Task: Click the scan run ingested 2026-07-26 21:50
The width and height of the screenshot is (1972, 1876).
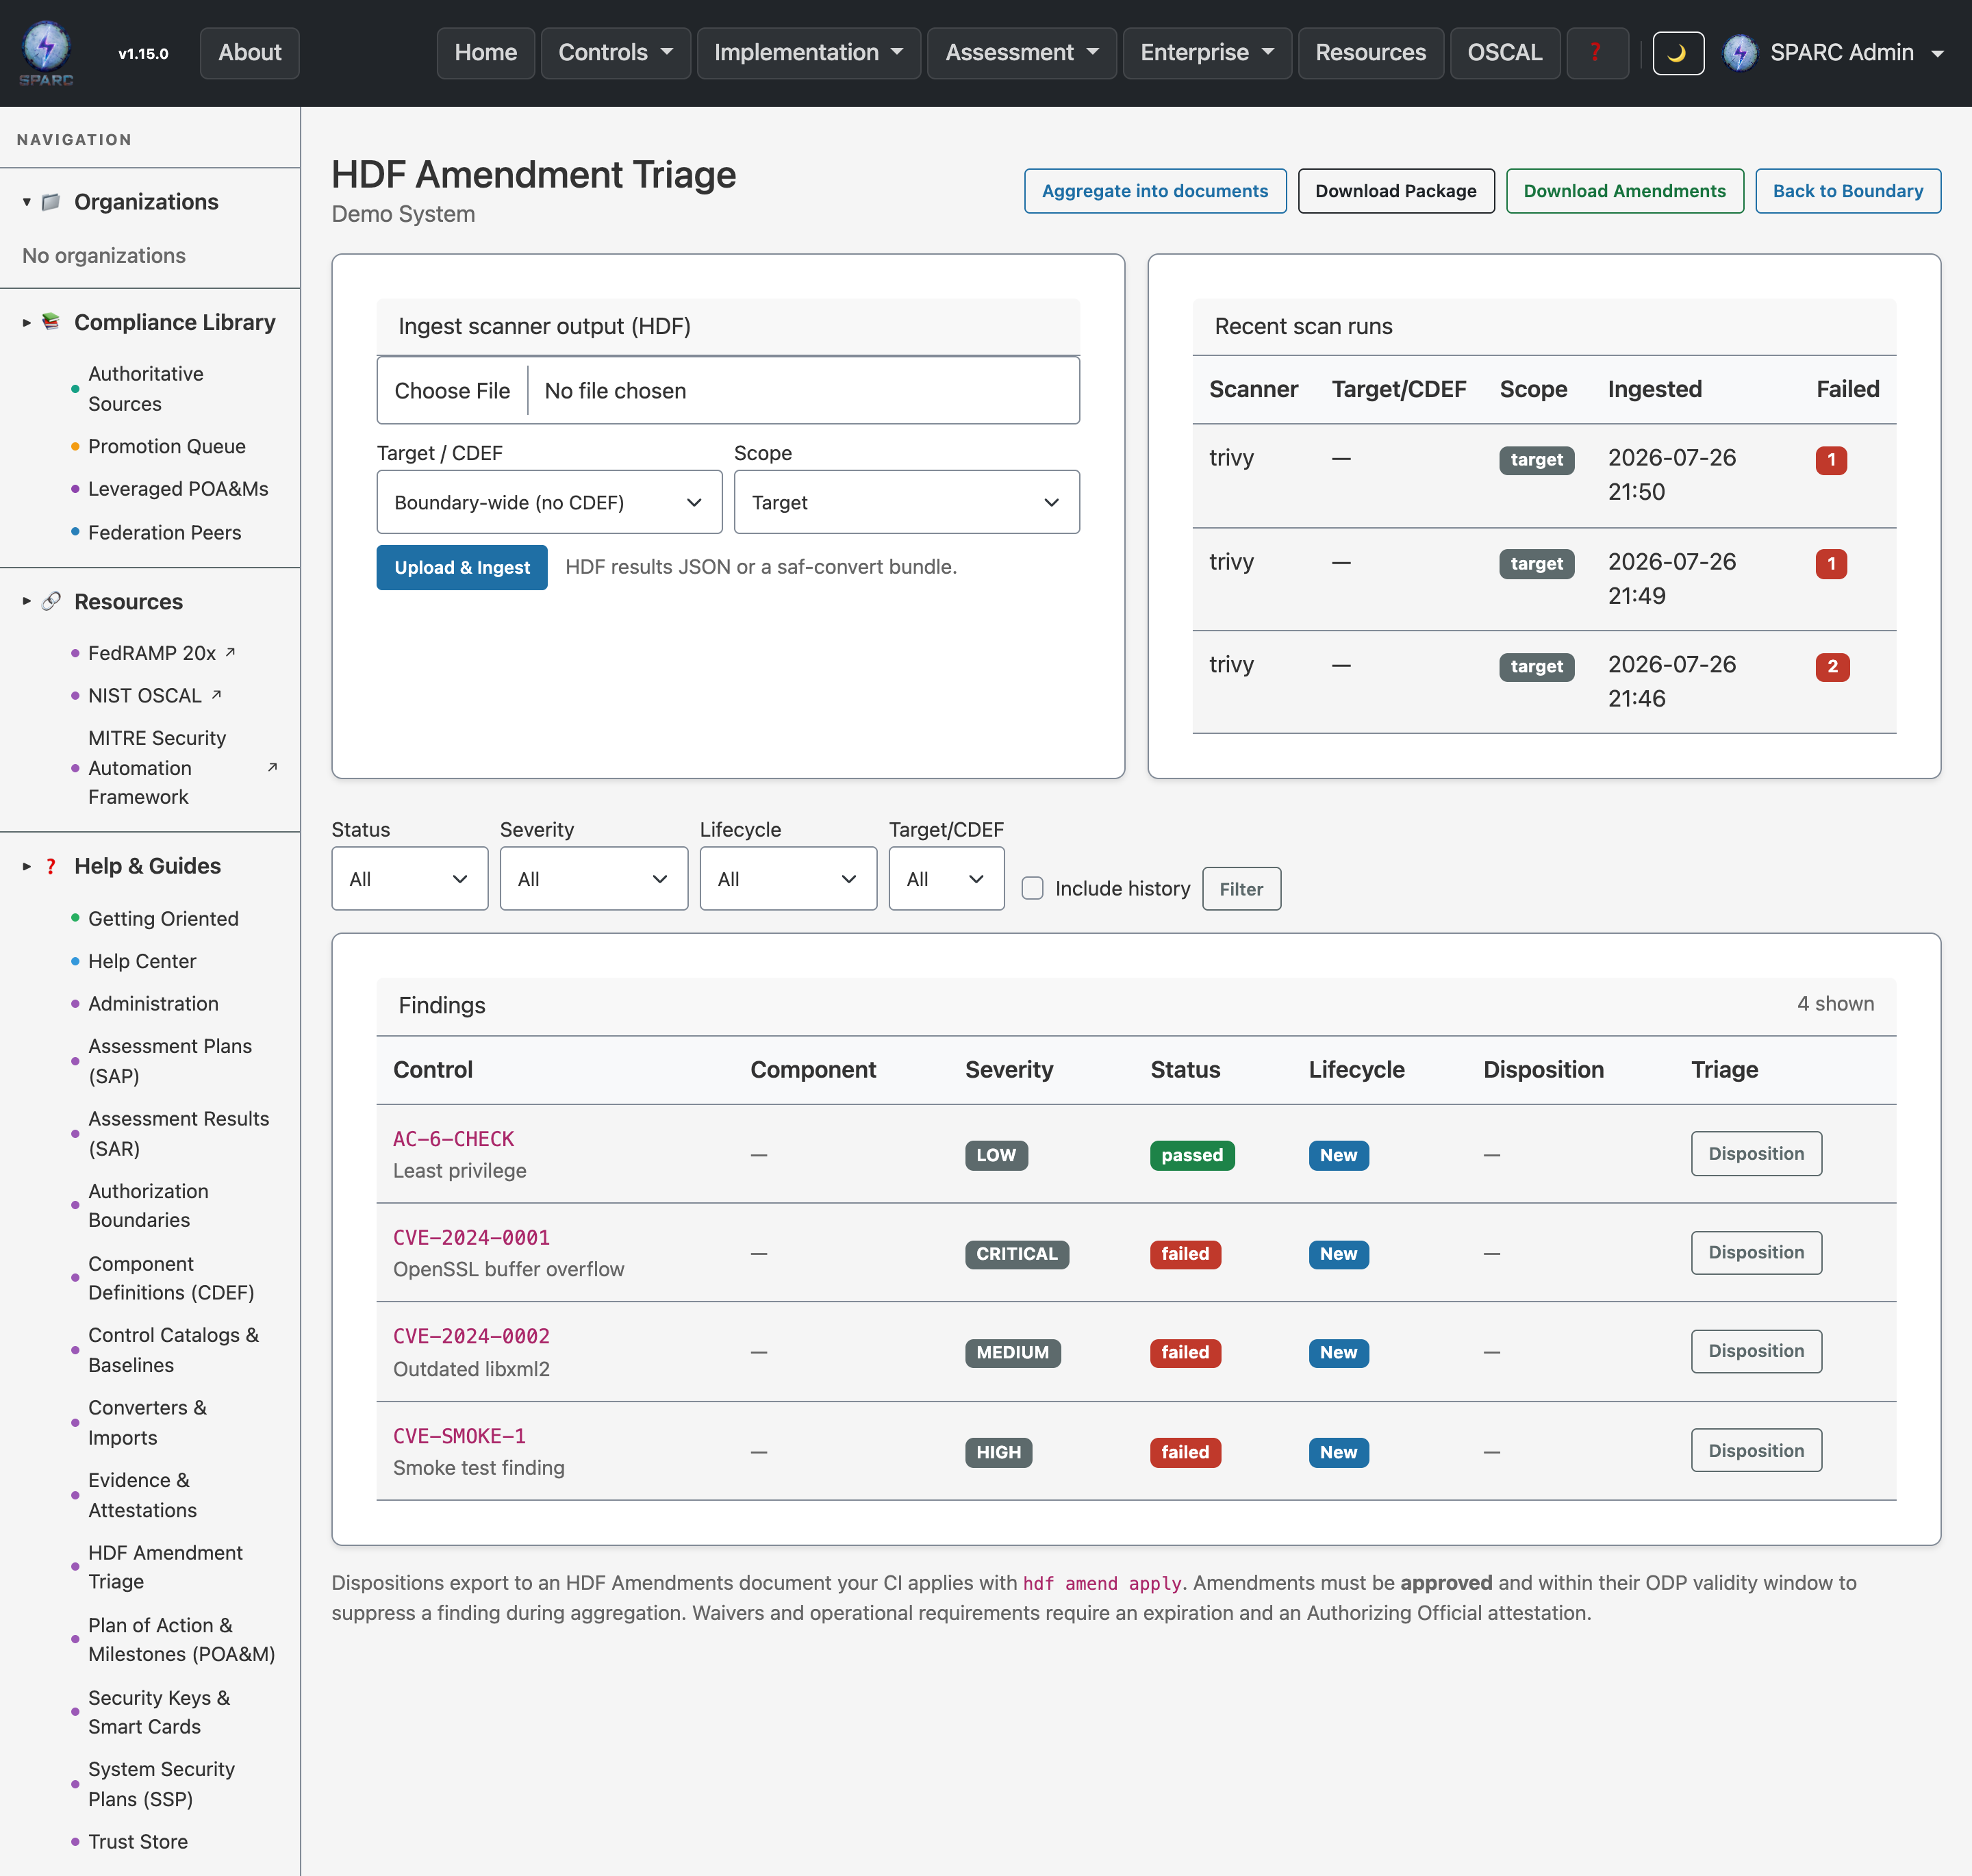Action: 1543,475
